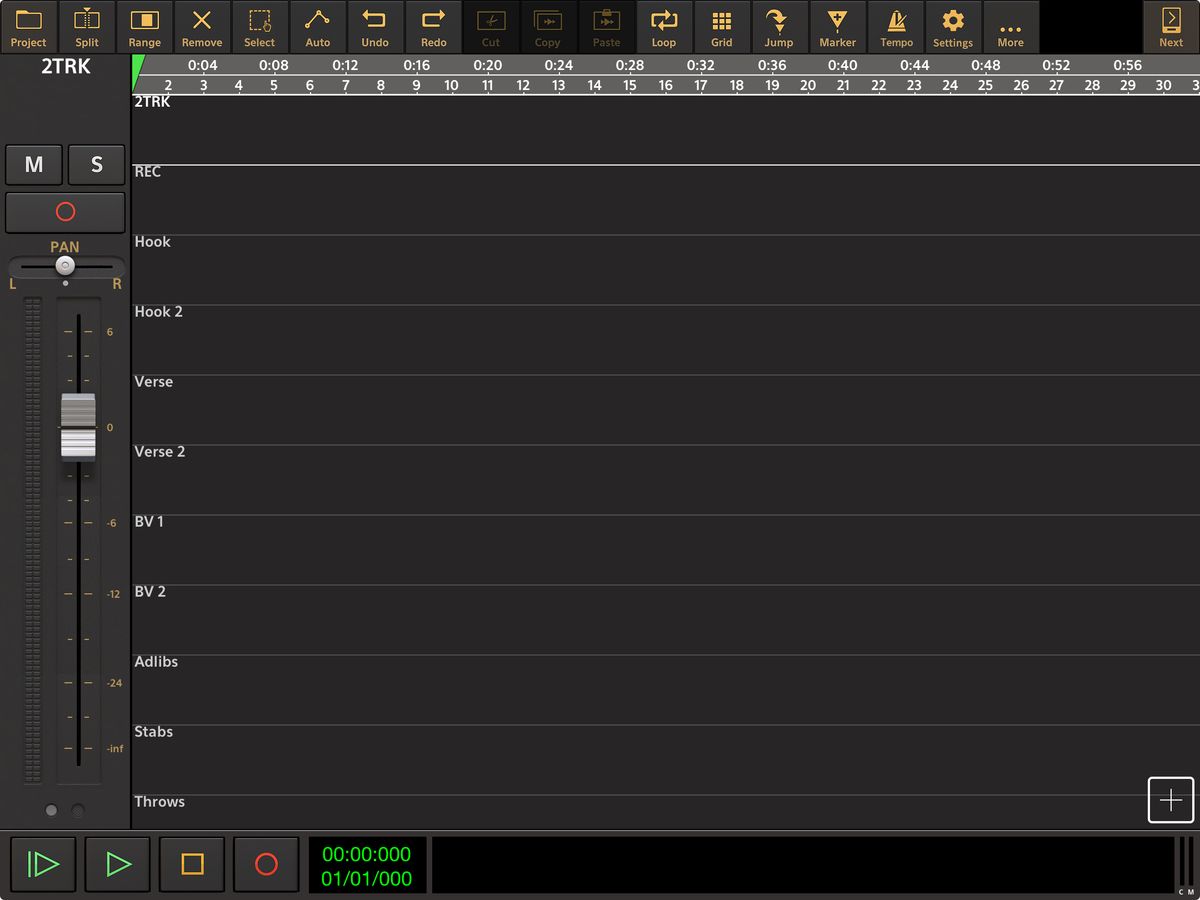Solo the 2TRK track

click(97, 165)
